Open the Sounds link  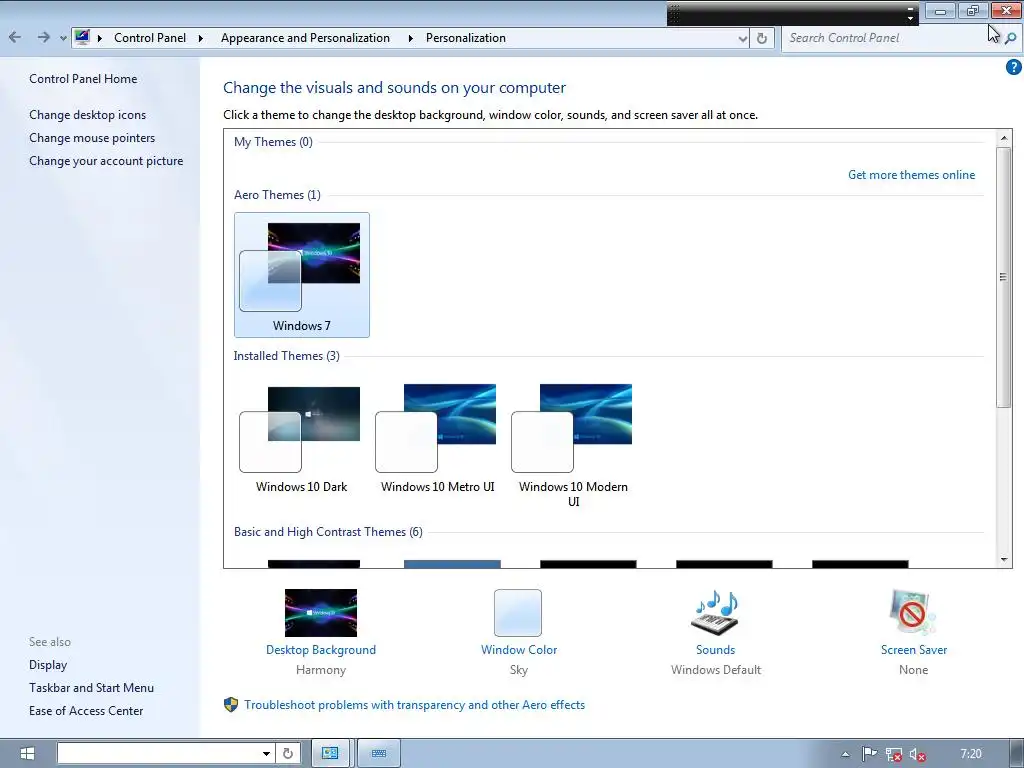[x=715, y=650]
